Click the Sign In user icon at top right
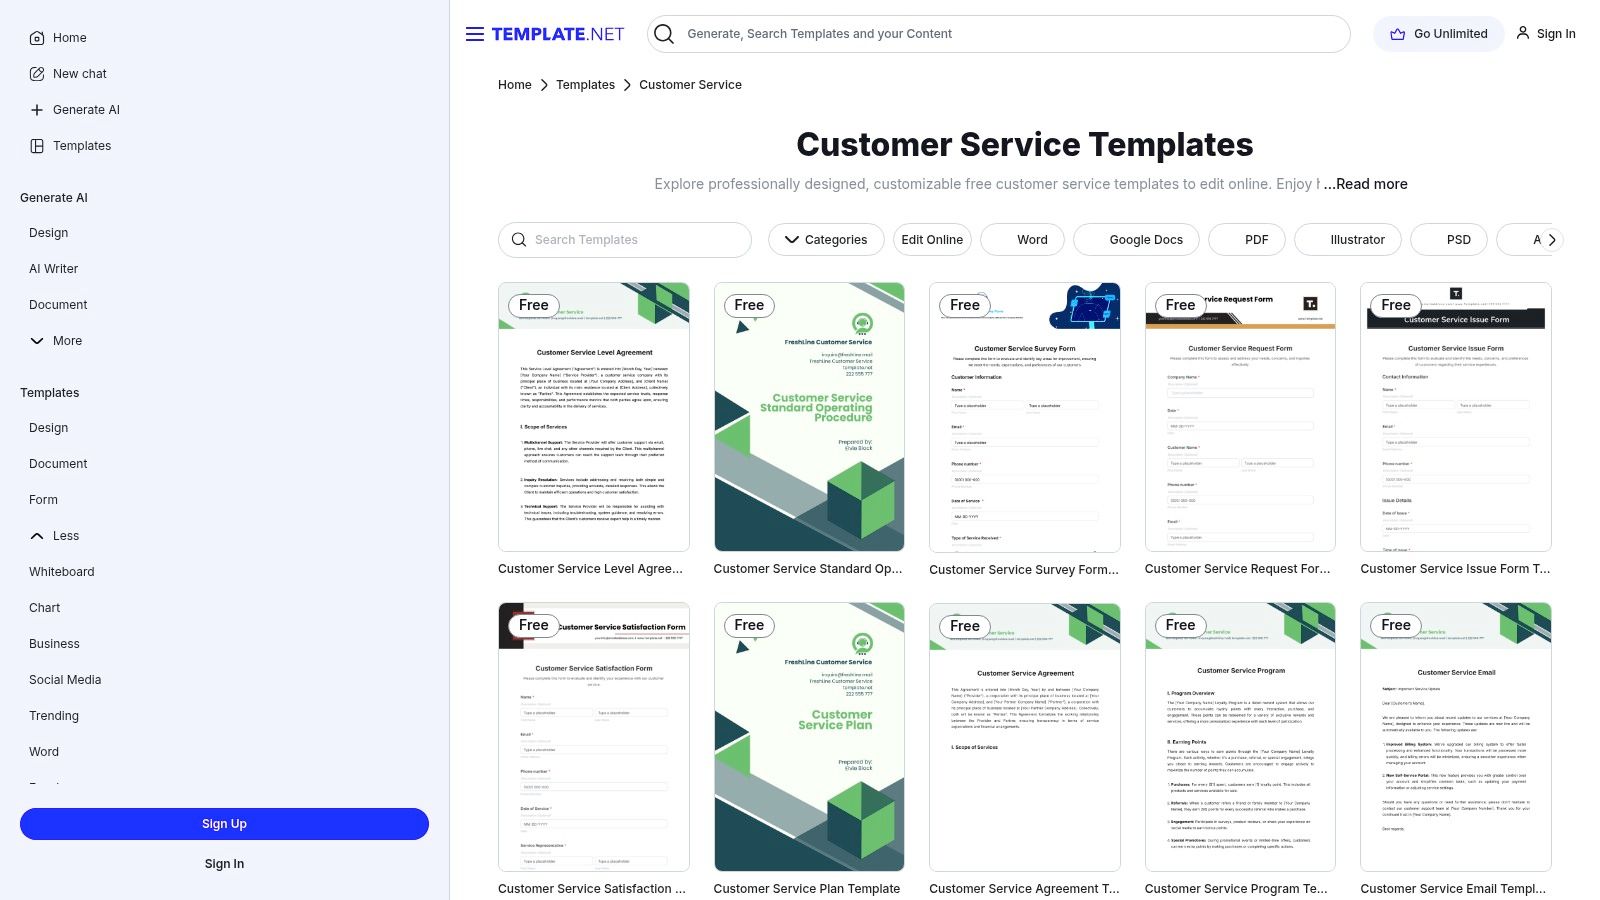 [x=1523, y=33]
